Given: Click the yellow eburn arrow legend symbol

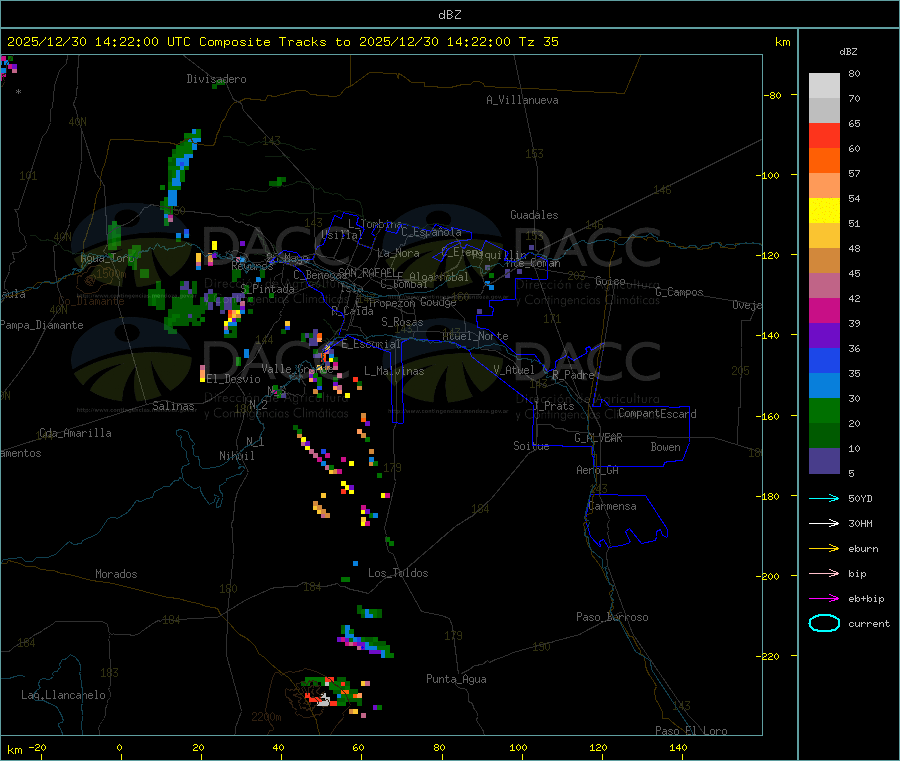Looking at the screenshot, I should pos(824,549).
